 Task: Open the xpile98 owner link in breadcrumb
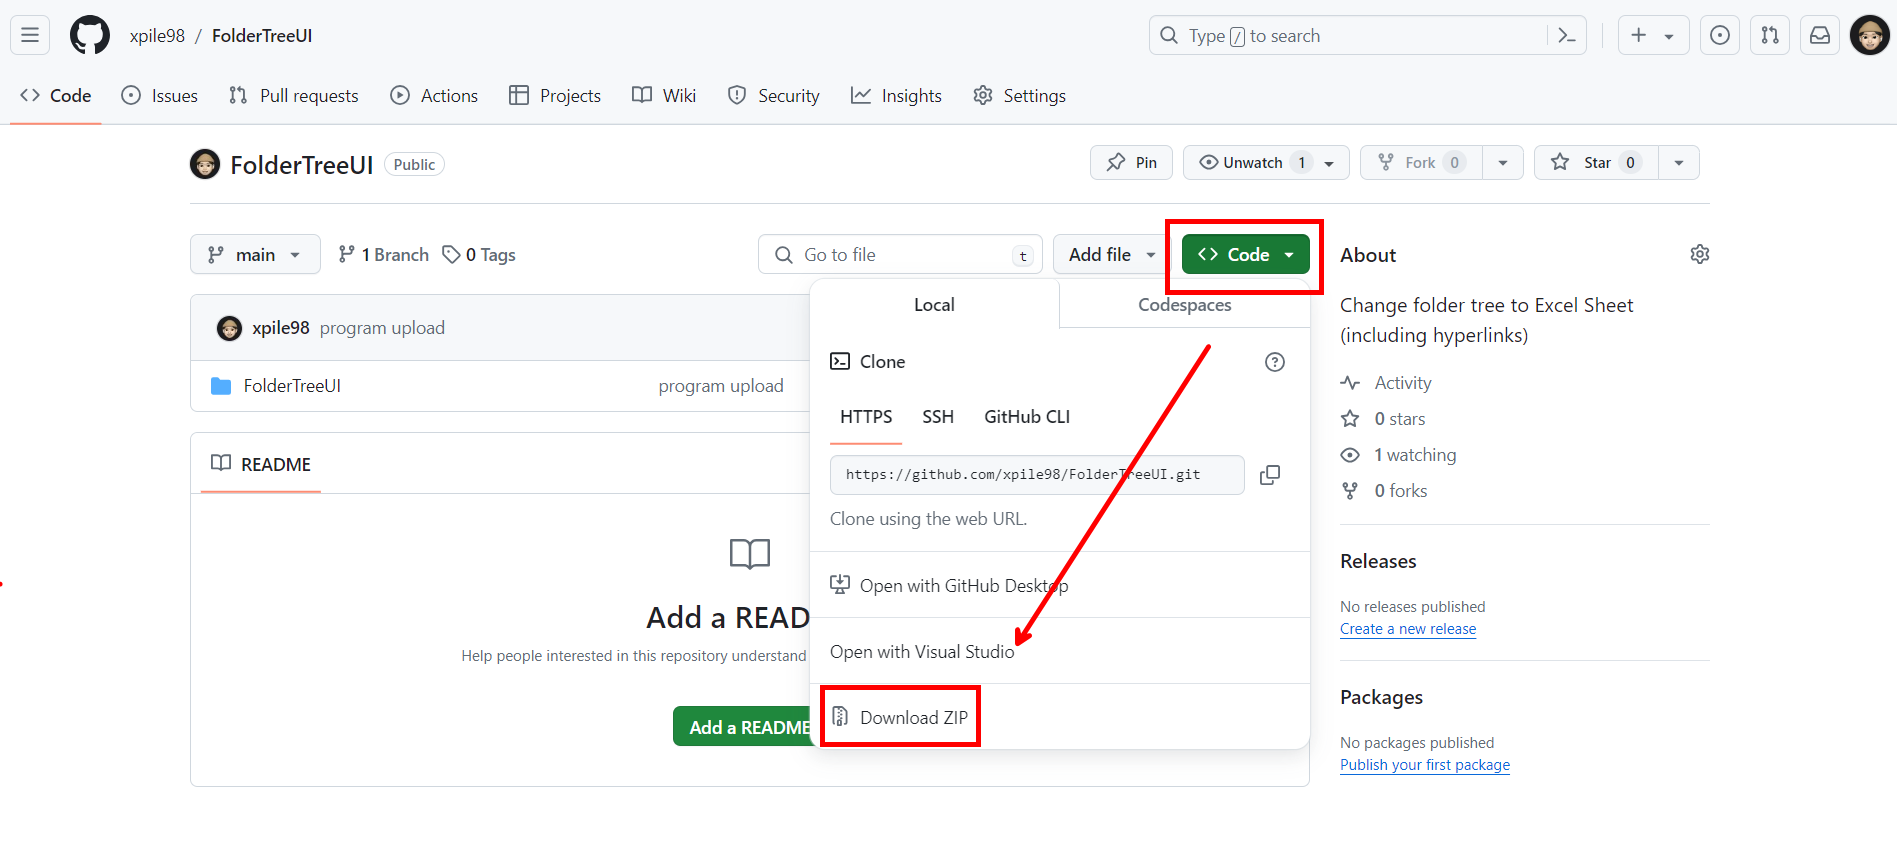(x=157, y=36)
